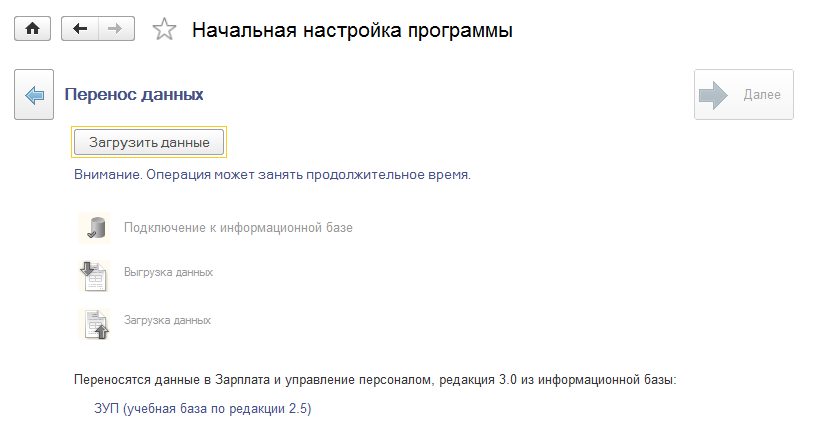Viewport: 815px width, 430px height.
Task: Click the data export step icon
Action: pos(93,273)
